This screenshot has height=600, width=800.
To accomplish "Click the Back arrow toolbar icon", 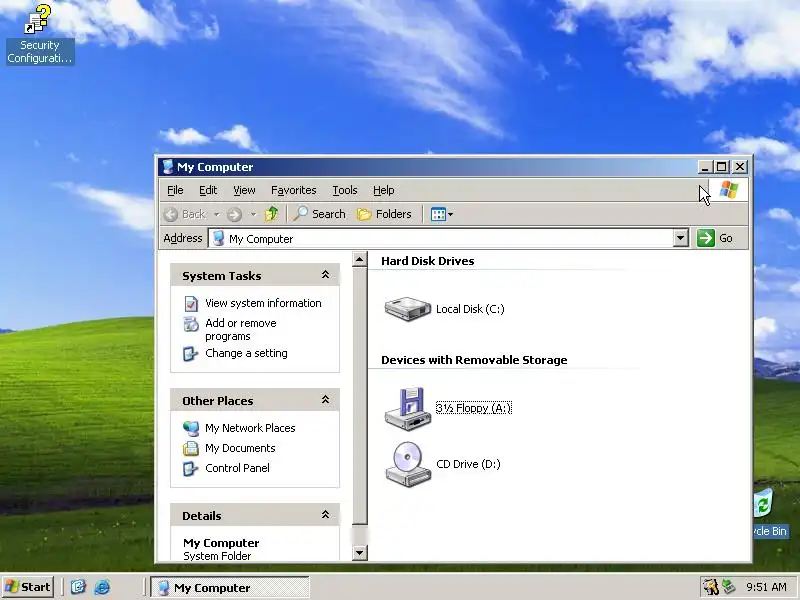I will coord(171,214).
